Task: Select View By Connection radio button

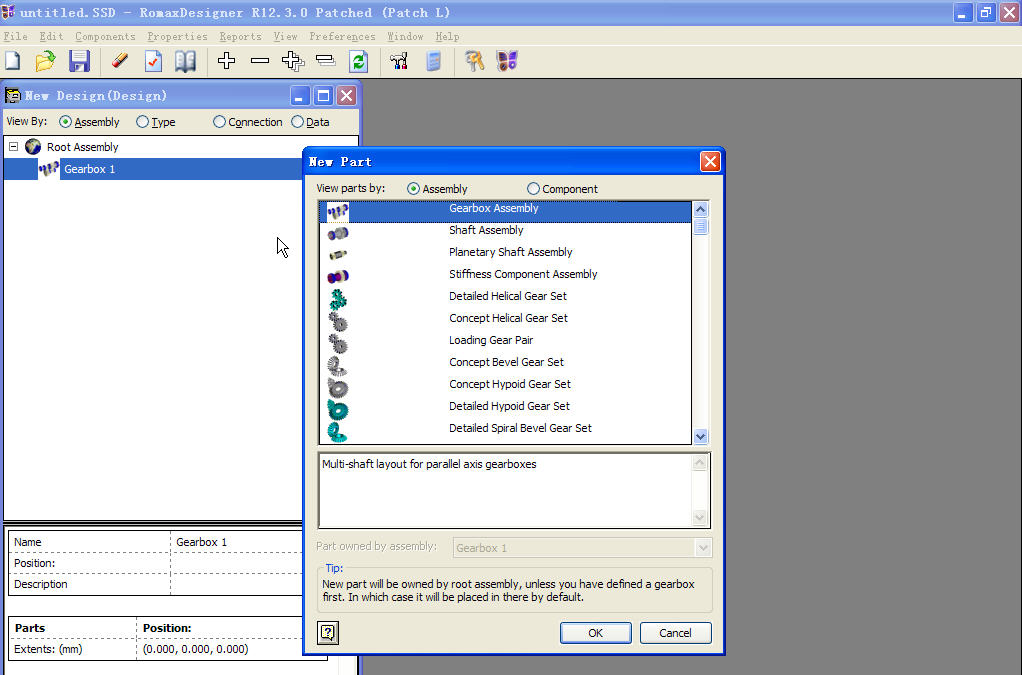Action: pyautogui.click(x=219, y=122)
